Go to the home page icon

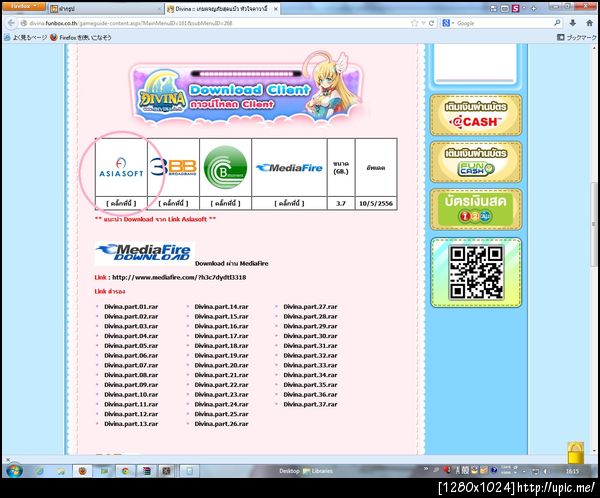(x=590, y=23)
